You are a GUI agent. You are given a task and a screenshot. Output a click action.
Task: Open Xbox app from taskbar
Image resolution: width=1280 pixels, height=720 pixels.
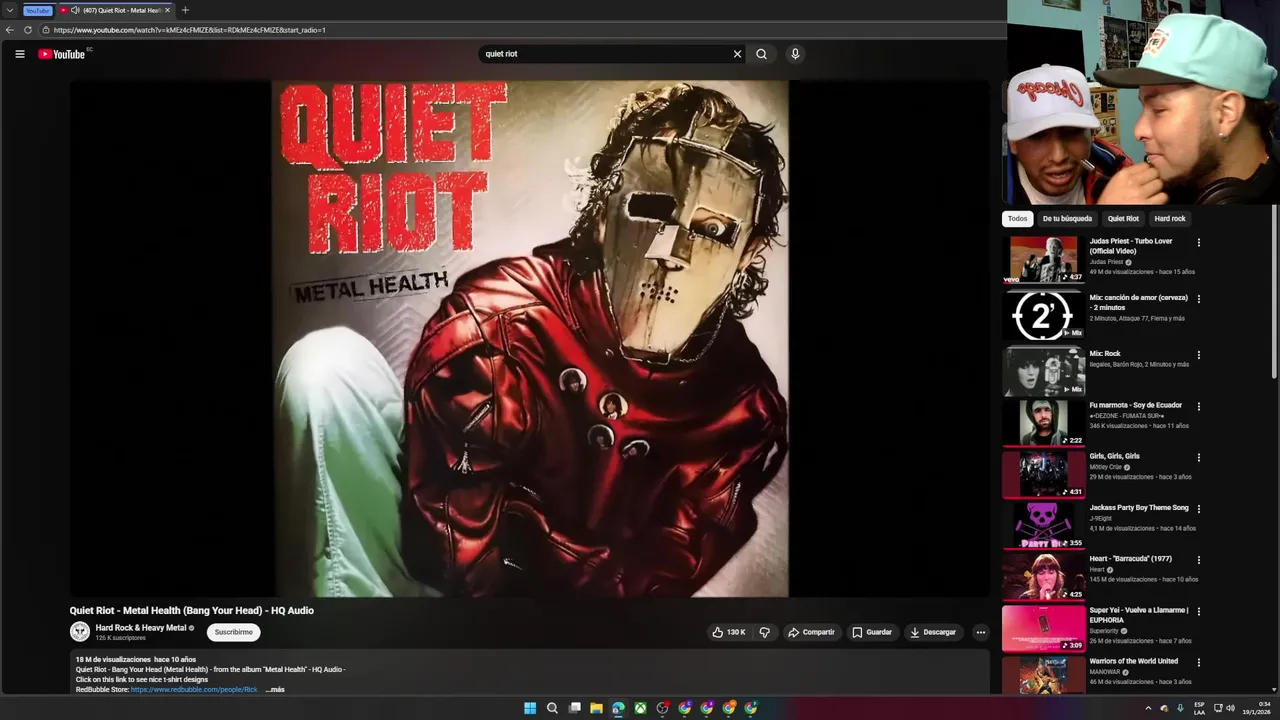point(640,708)
